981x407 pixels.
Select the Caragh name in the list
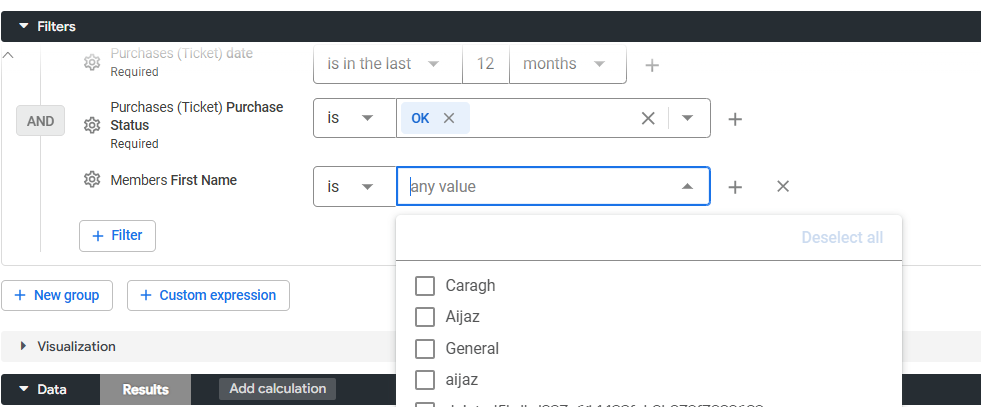click(x=470, y=286)
